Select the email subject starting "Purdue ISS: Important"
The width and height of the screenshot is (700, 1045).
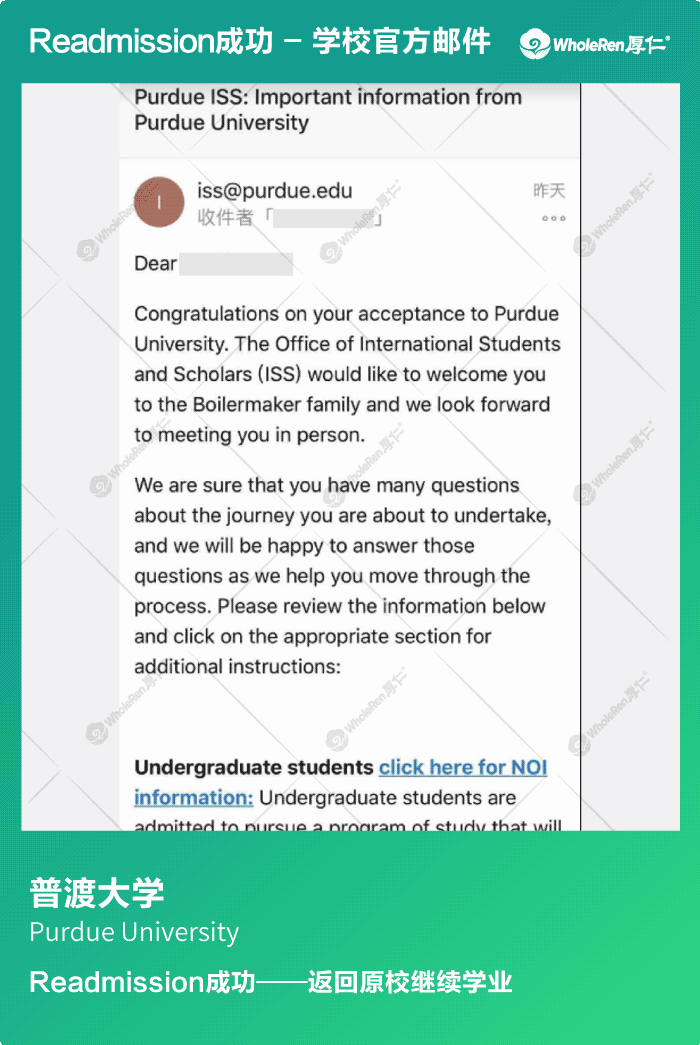328,110
